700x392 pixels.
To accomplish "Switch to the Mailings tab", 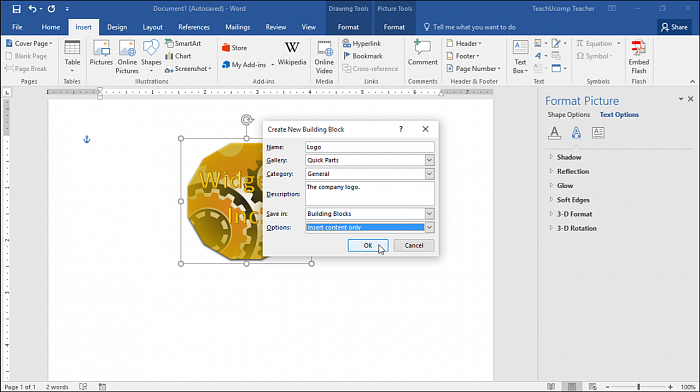I will pos(238,27).
